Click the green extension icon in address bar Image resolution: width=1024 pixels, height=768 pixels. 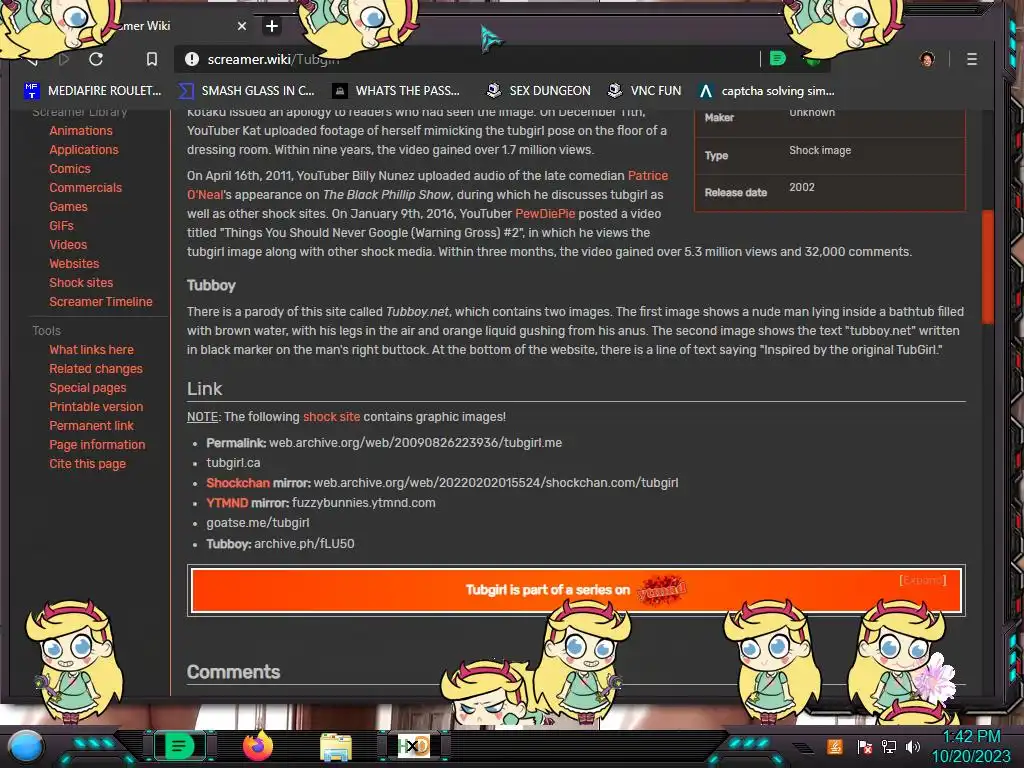click(777, 59)
